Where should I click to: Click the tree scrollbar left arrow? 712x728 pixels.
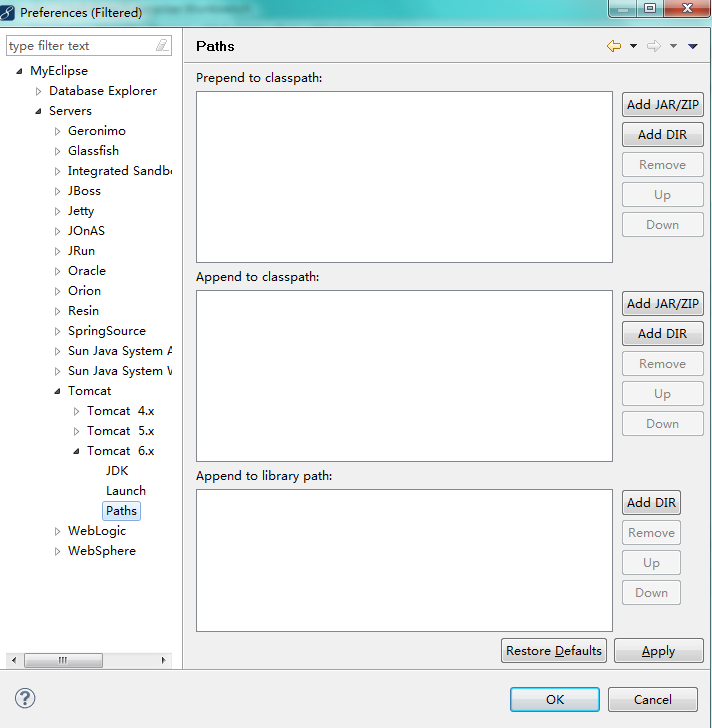point(14,660)
